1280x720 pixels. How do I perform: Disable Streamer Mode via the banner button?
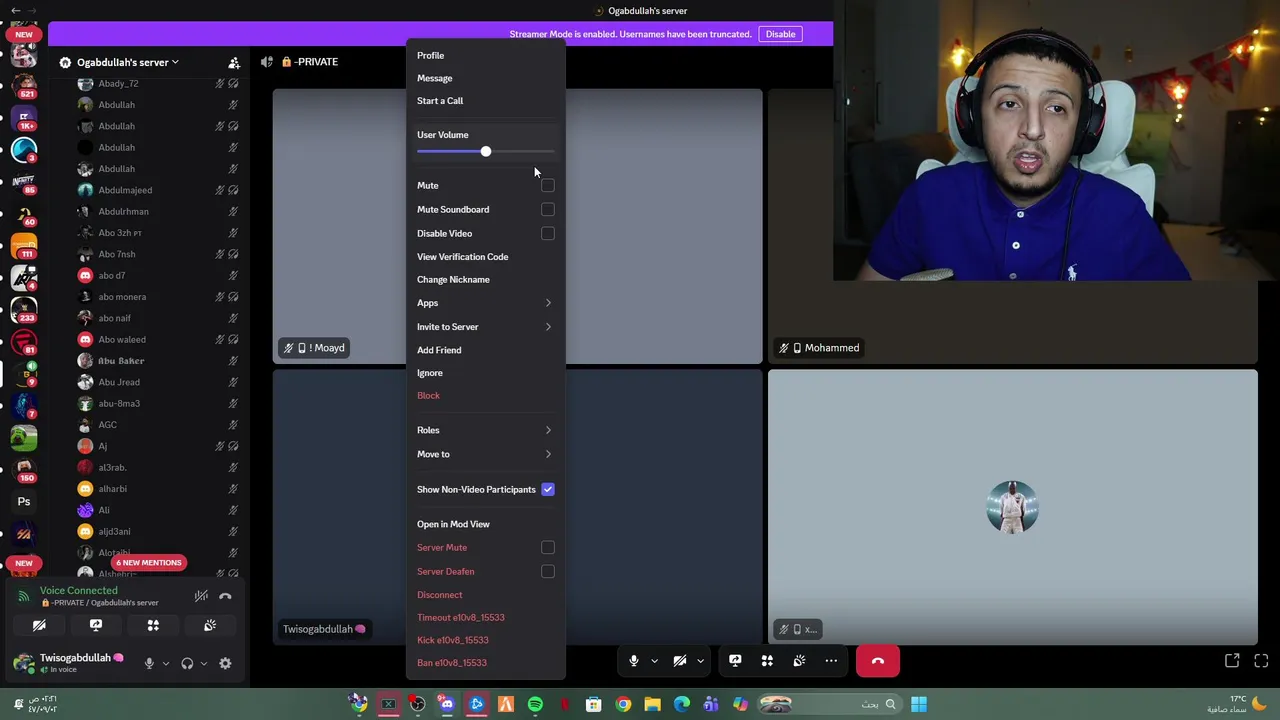coord(780,34)
